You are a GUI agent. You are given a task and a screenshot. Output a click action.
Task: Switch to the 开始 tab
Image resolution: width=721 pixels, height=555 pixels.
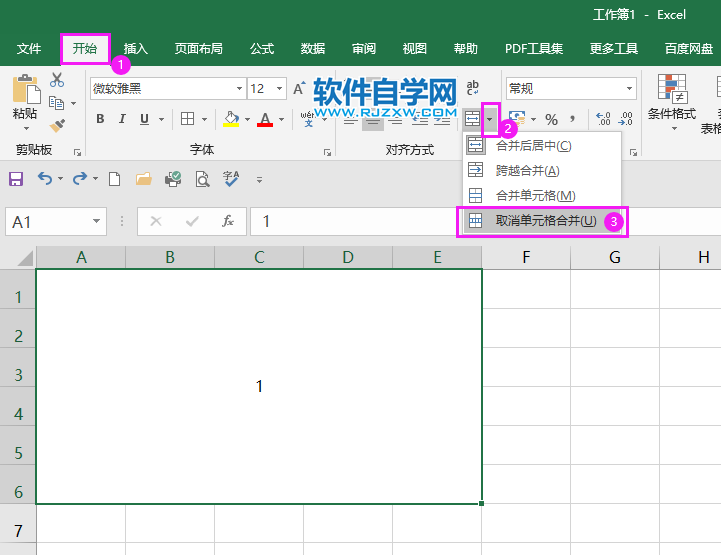click(85, 48)
